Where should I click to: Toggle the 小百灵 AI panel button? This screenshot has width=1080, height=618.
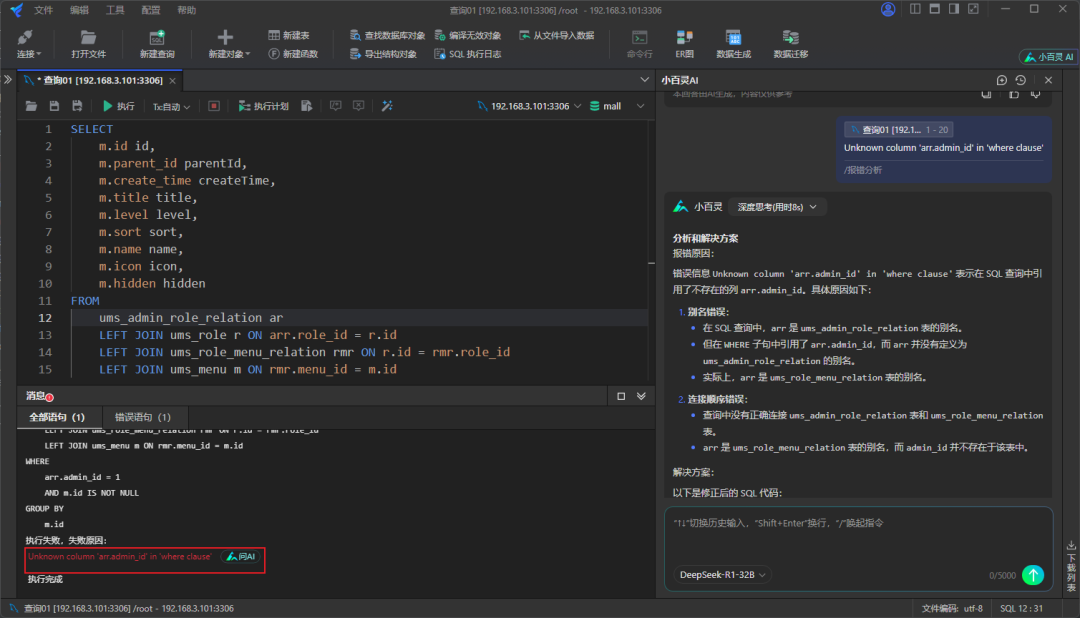coord(1048,57)
